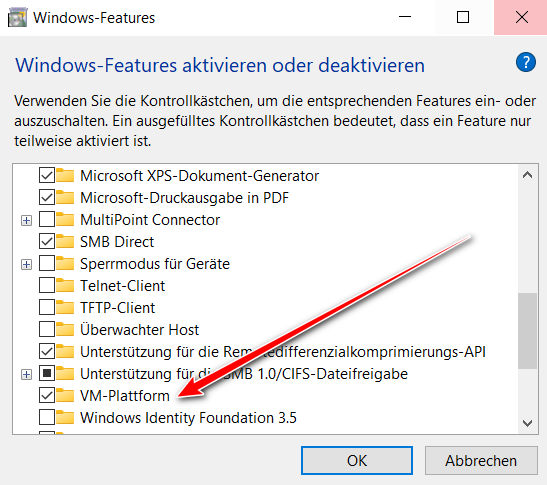
Task: Click folder icon beside Überwachter Host
Action: tap(65, 329)
